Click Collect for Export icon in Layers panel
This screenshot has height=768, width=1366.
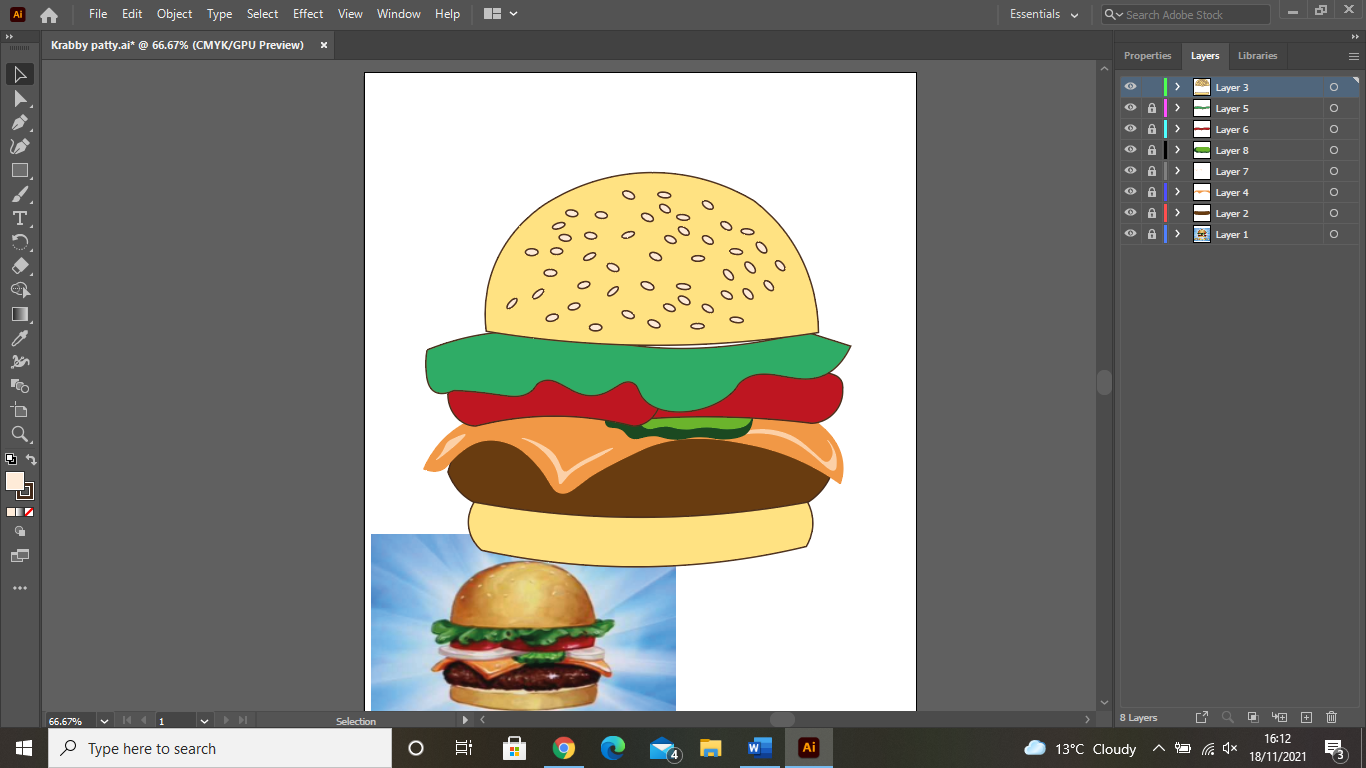(x=1202, y=718)
